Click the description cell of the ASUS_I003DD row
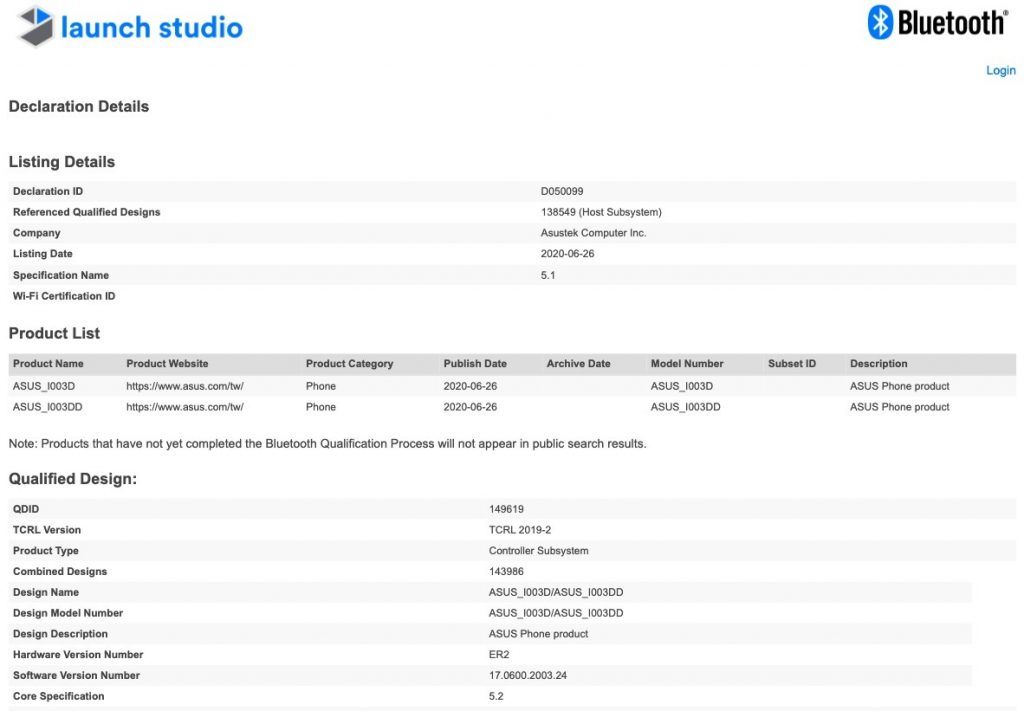1024x711 pixels. pyautogui.click(x=899, y=407)
